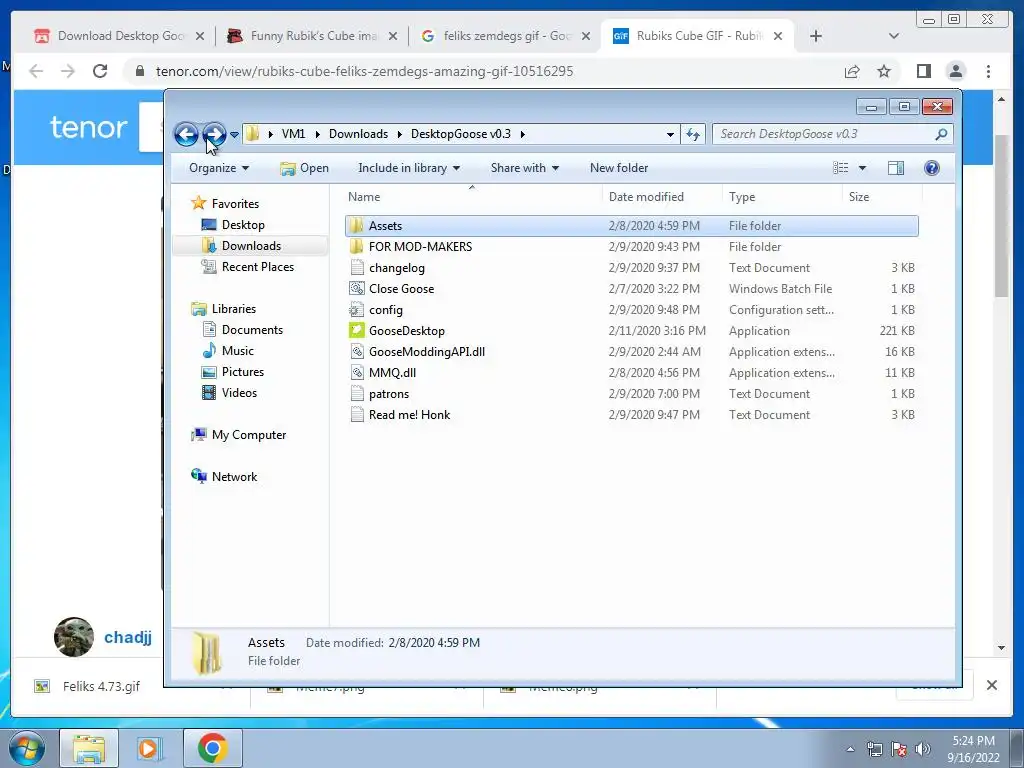Select the GooseDesktop application icon
Viewport: 1024px width, 768px height.
pyautogui.click(x=356, y=330)
